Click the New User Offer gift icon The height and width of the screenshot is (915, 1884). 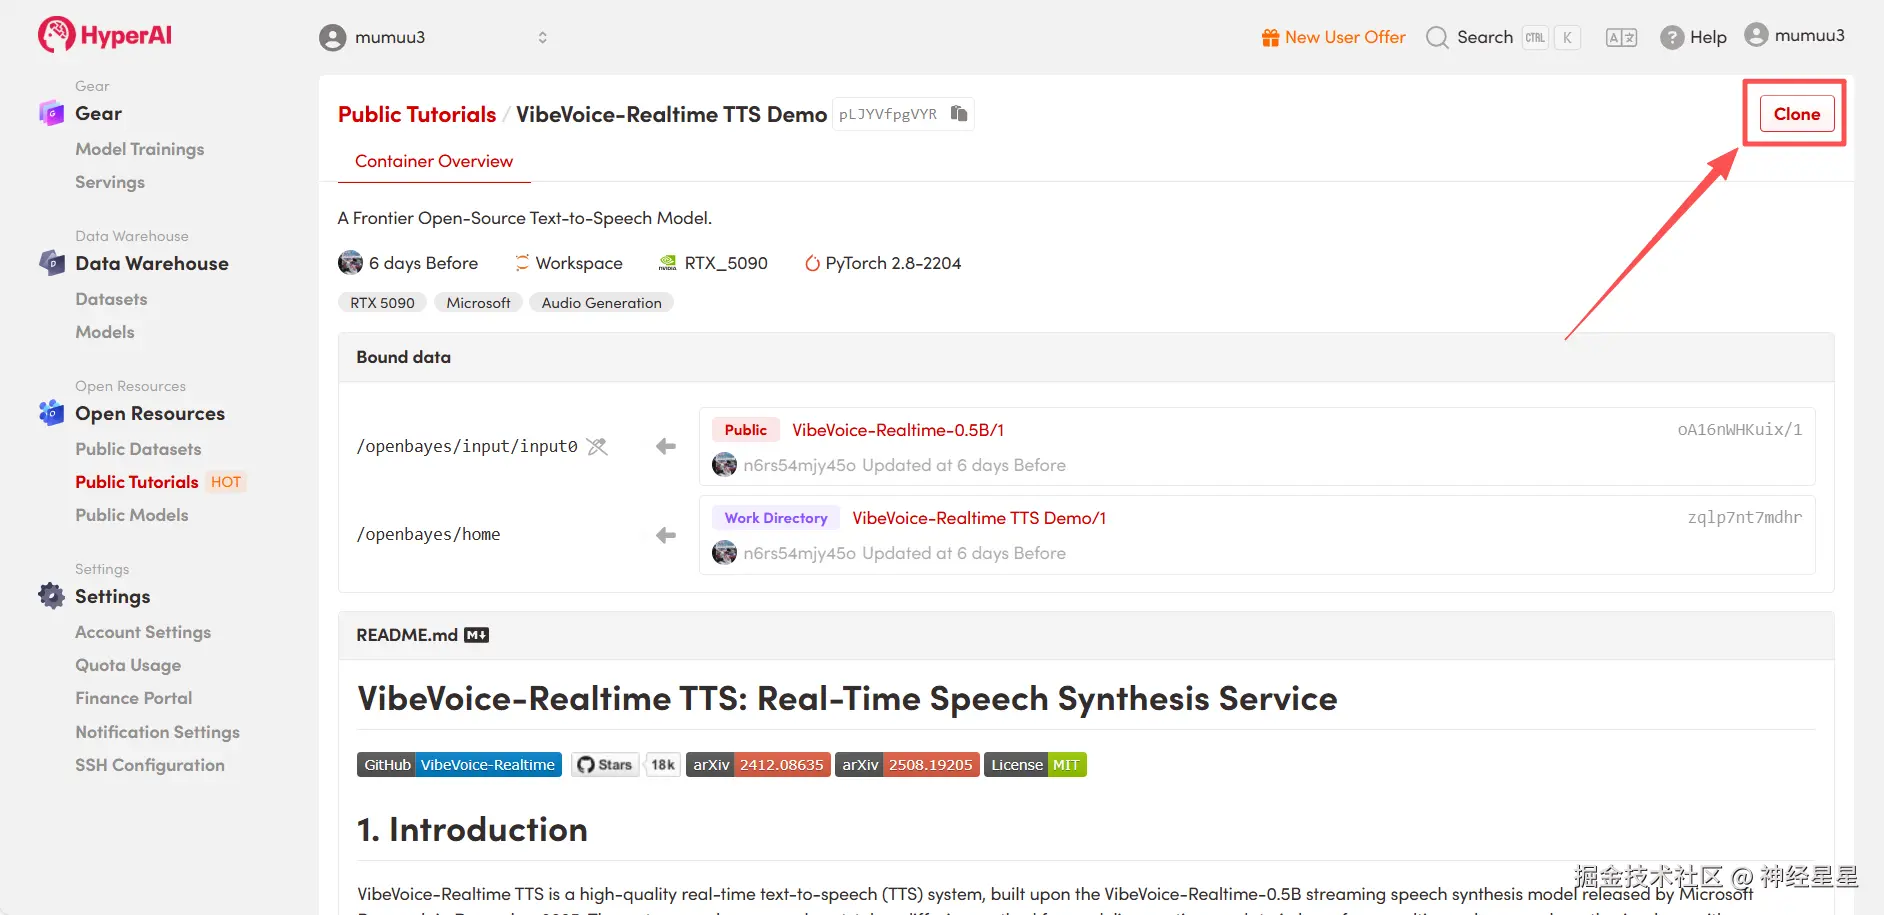[x=1270, y=38]
